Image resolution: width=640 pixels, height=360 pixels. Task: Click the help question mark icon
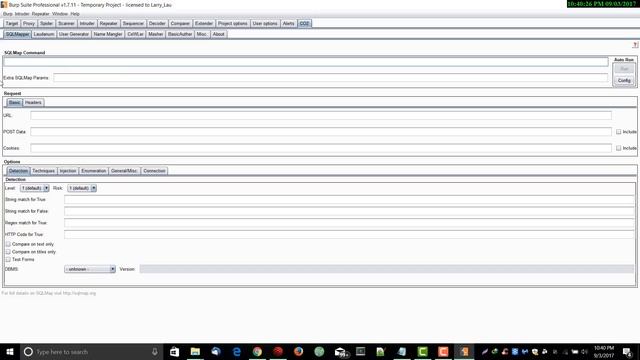point(635,45)
